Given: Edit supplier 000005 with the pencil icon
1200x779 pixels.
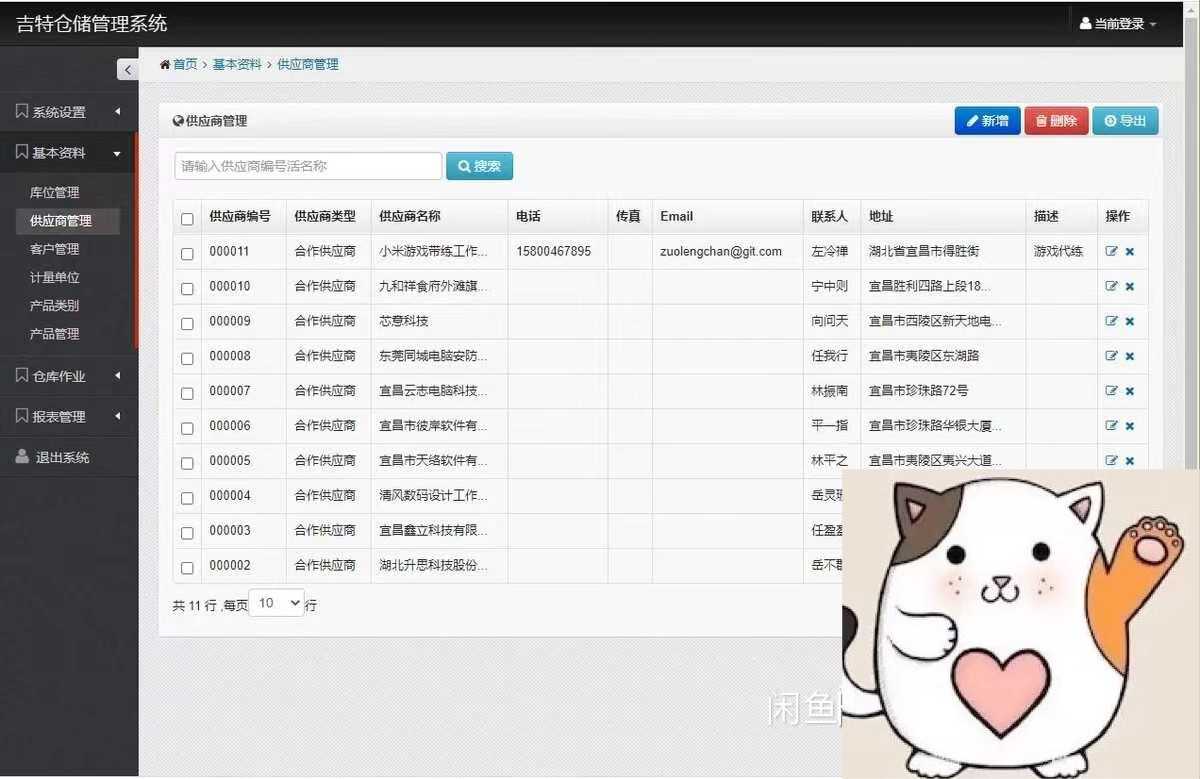Looking at the screenshot, I should click(1111, 461).
